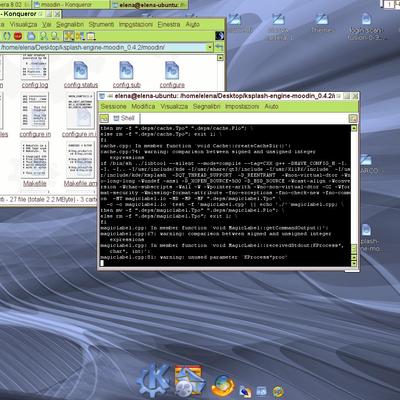
Task: Open Aiuto menu in Konsole window
Action: click(271, 107)
